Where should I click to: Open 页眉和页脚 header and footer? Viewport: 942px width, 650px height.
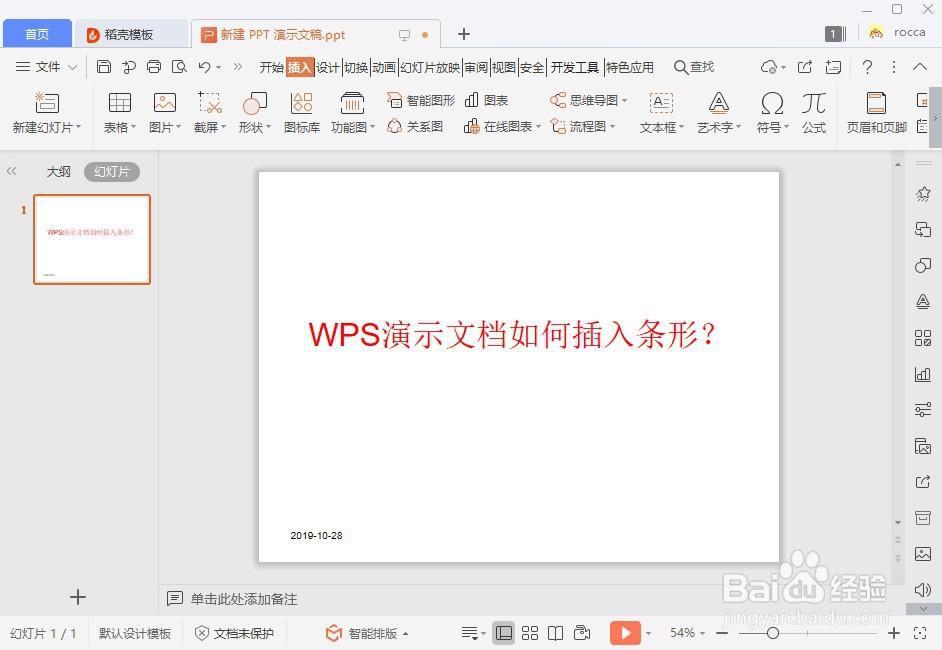click(877, 113)
